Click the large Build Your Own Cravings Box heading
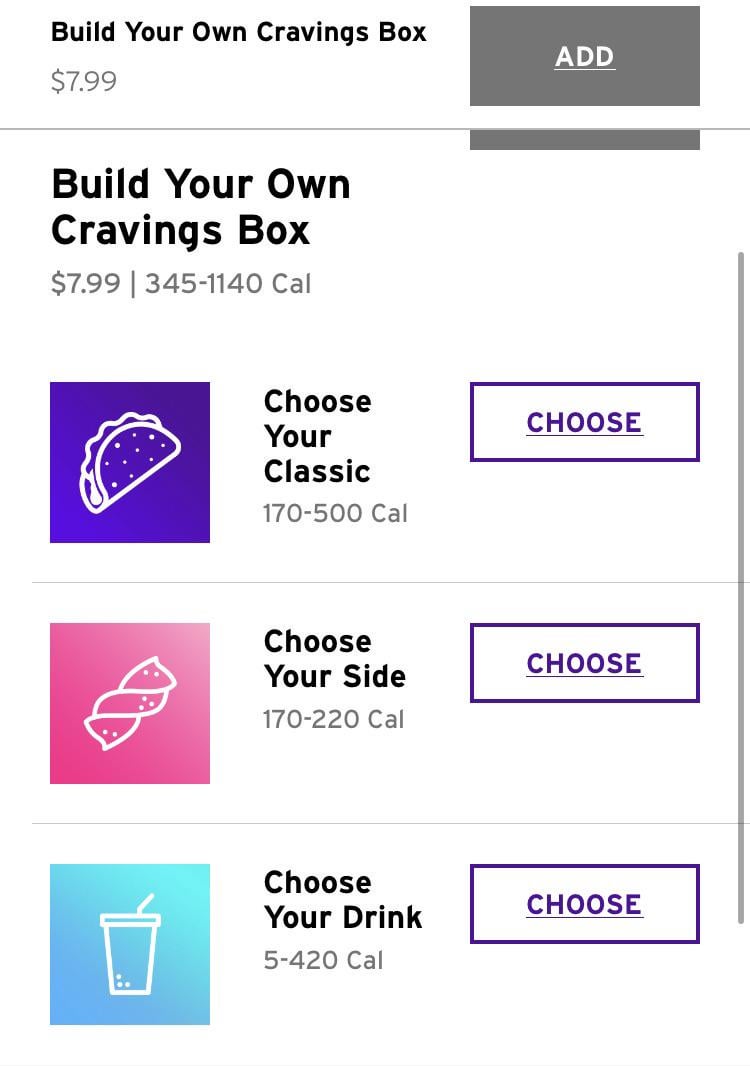Image resolution: width=750 pixels, height=1066 pixels. point(200,207)
